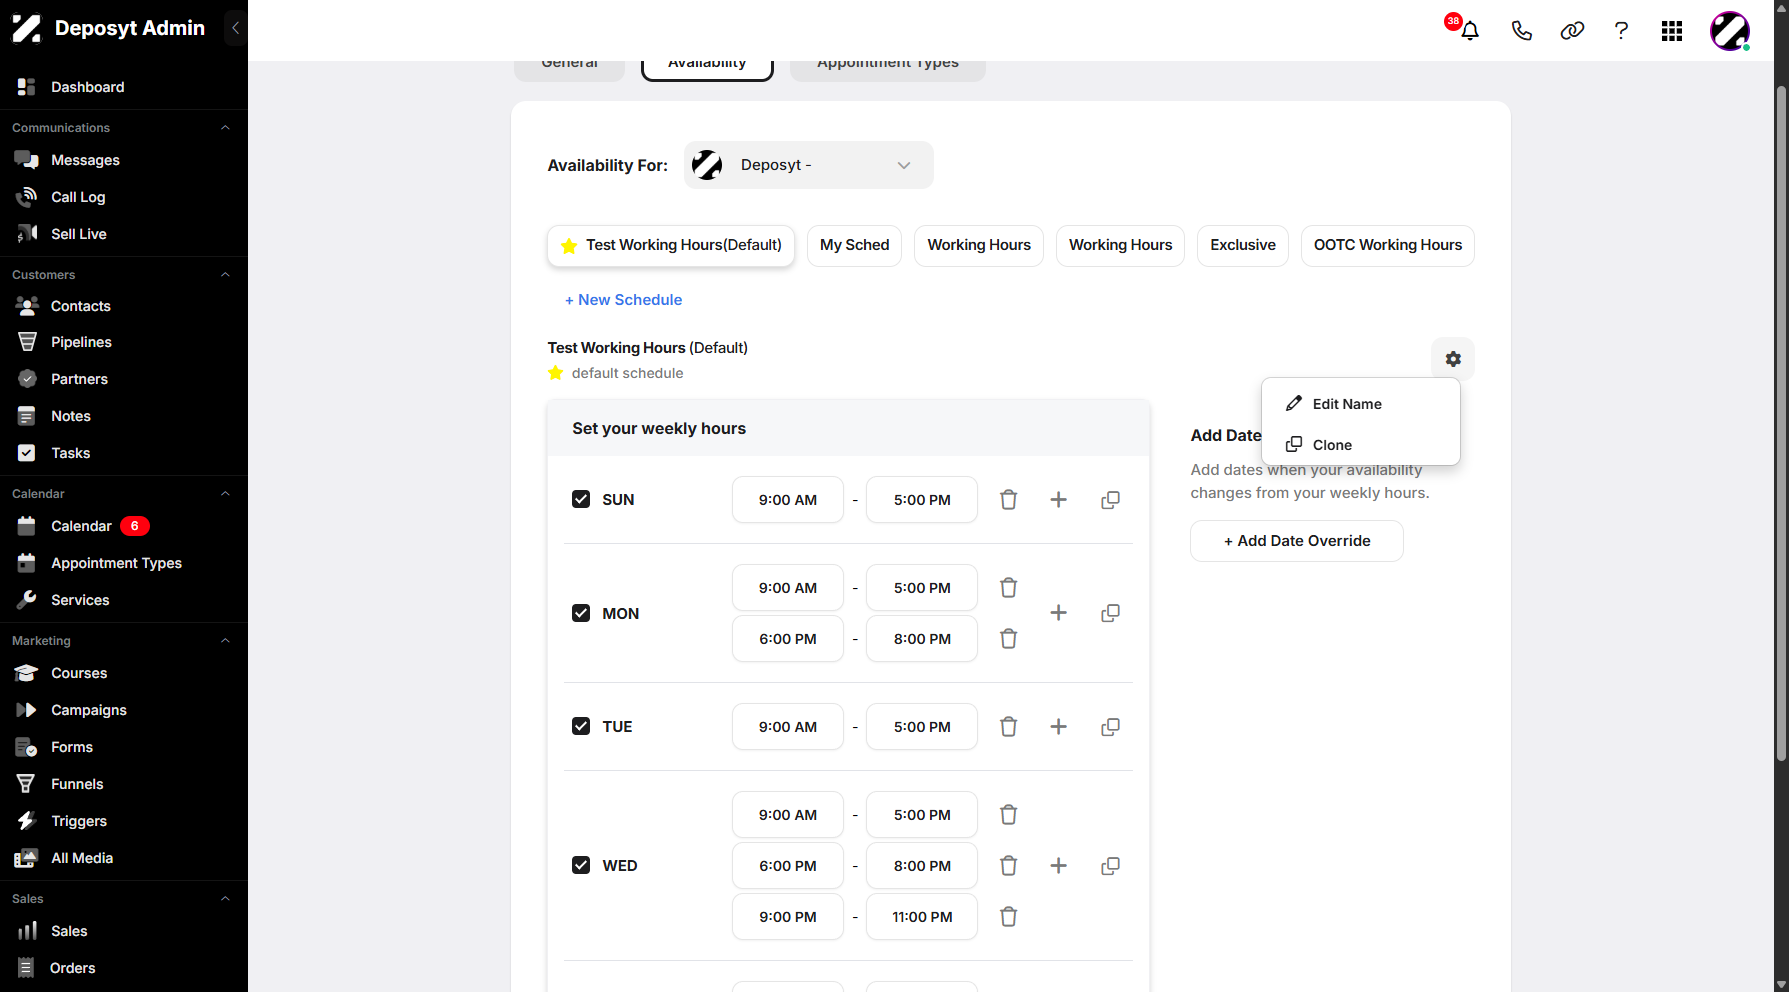Collapse the Communications section
Viewport: 1789px width, 992px height.
pyautogui.click(x=225, y=128)
